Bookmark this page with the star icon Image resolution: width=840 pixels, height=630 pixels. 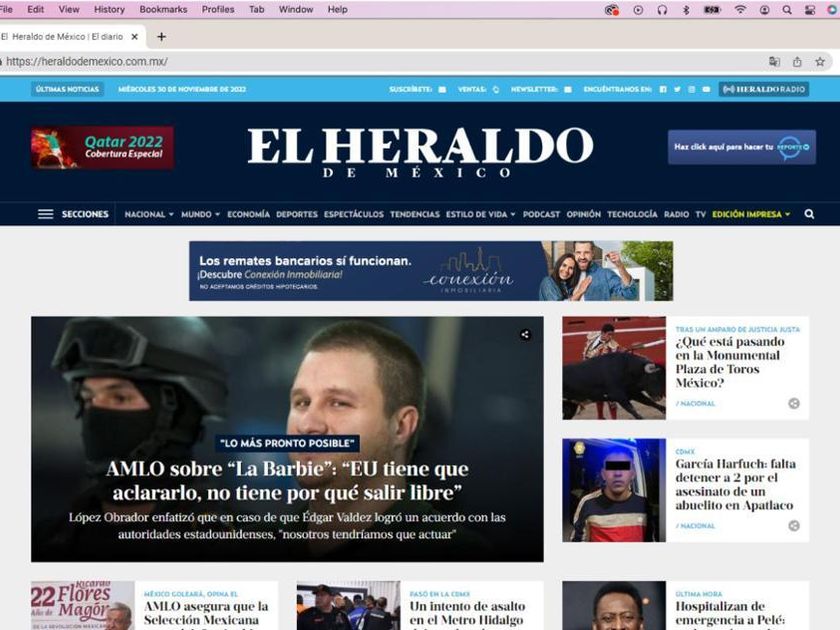click(820, 62)
